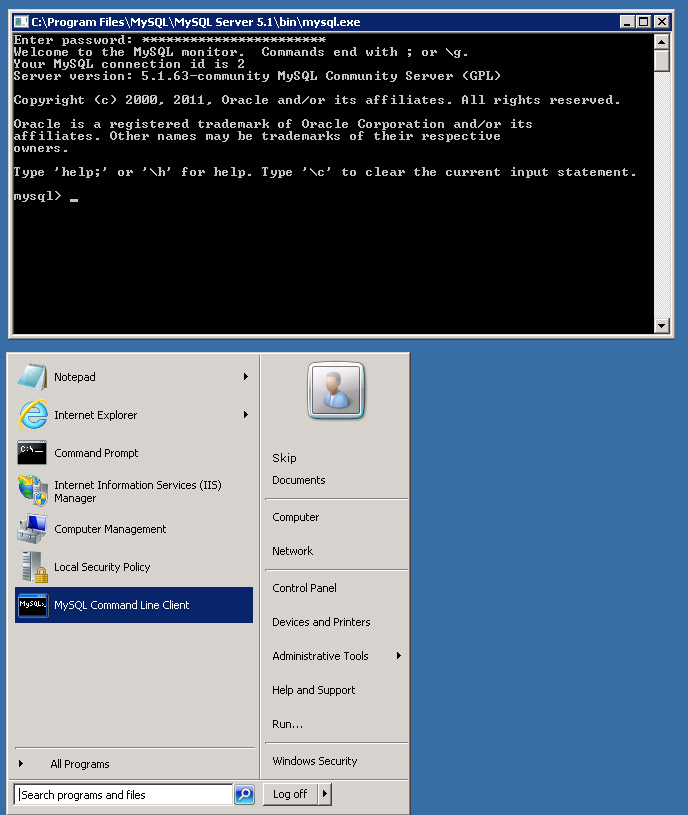
Task: Click the mysql.exe window title text
Action: 196,22
